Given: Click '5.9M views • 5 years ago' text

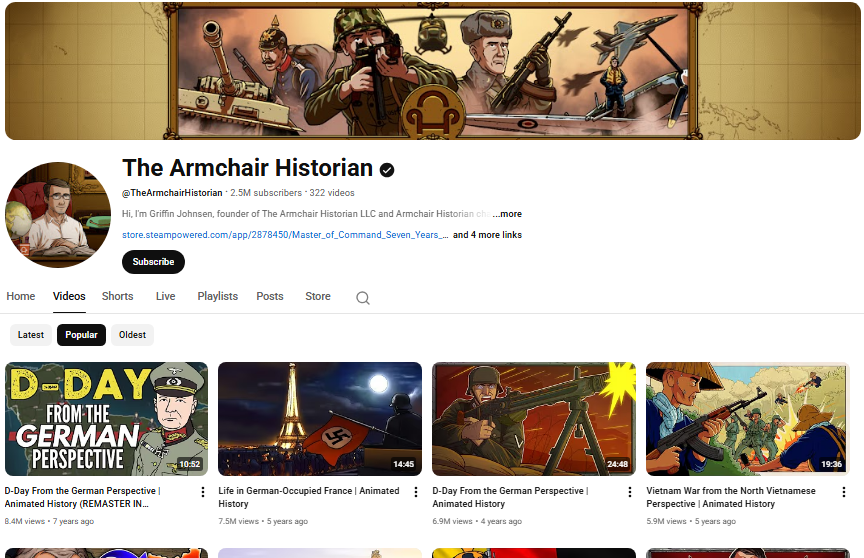Looking at the screenshot, I should click(x=691, y=521).
